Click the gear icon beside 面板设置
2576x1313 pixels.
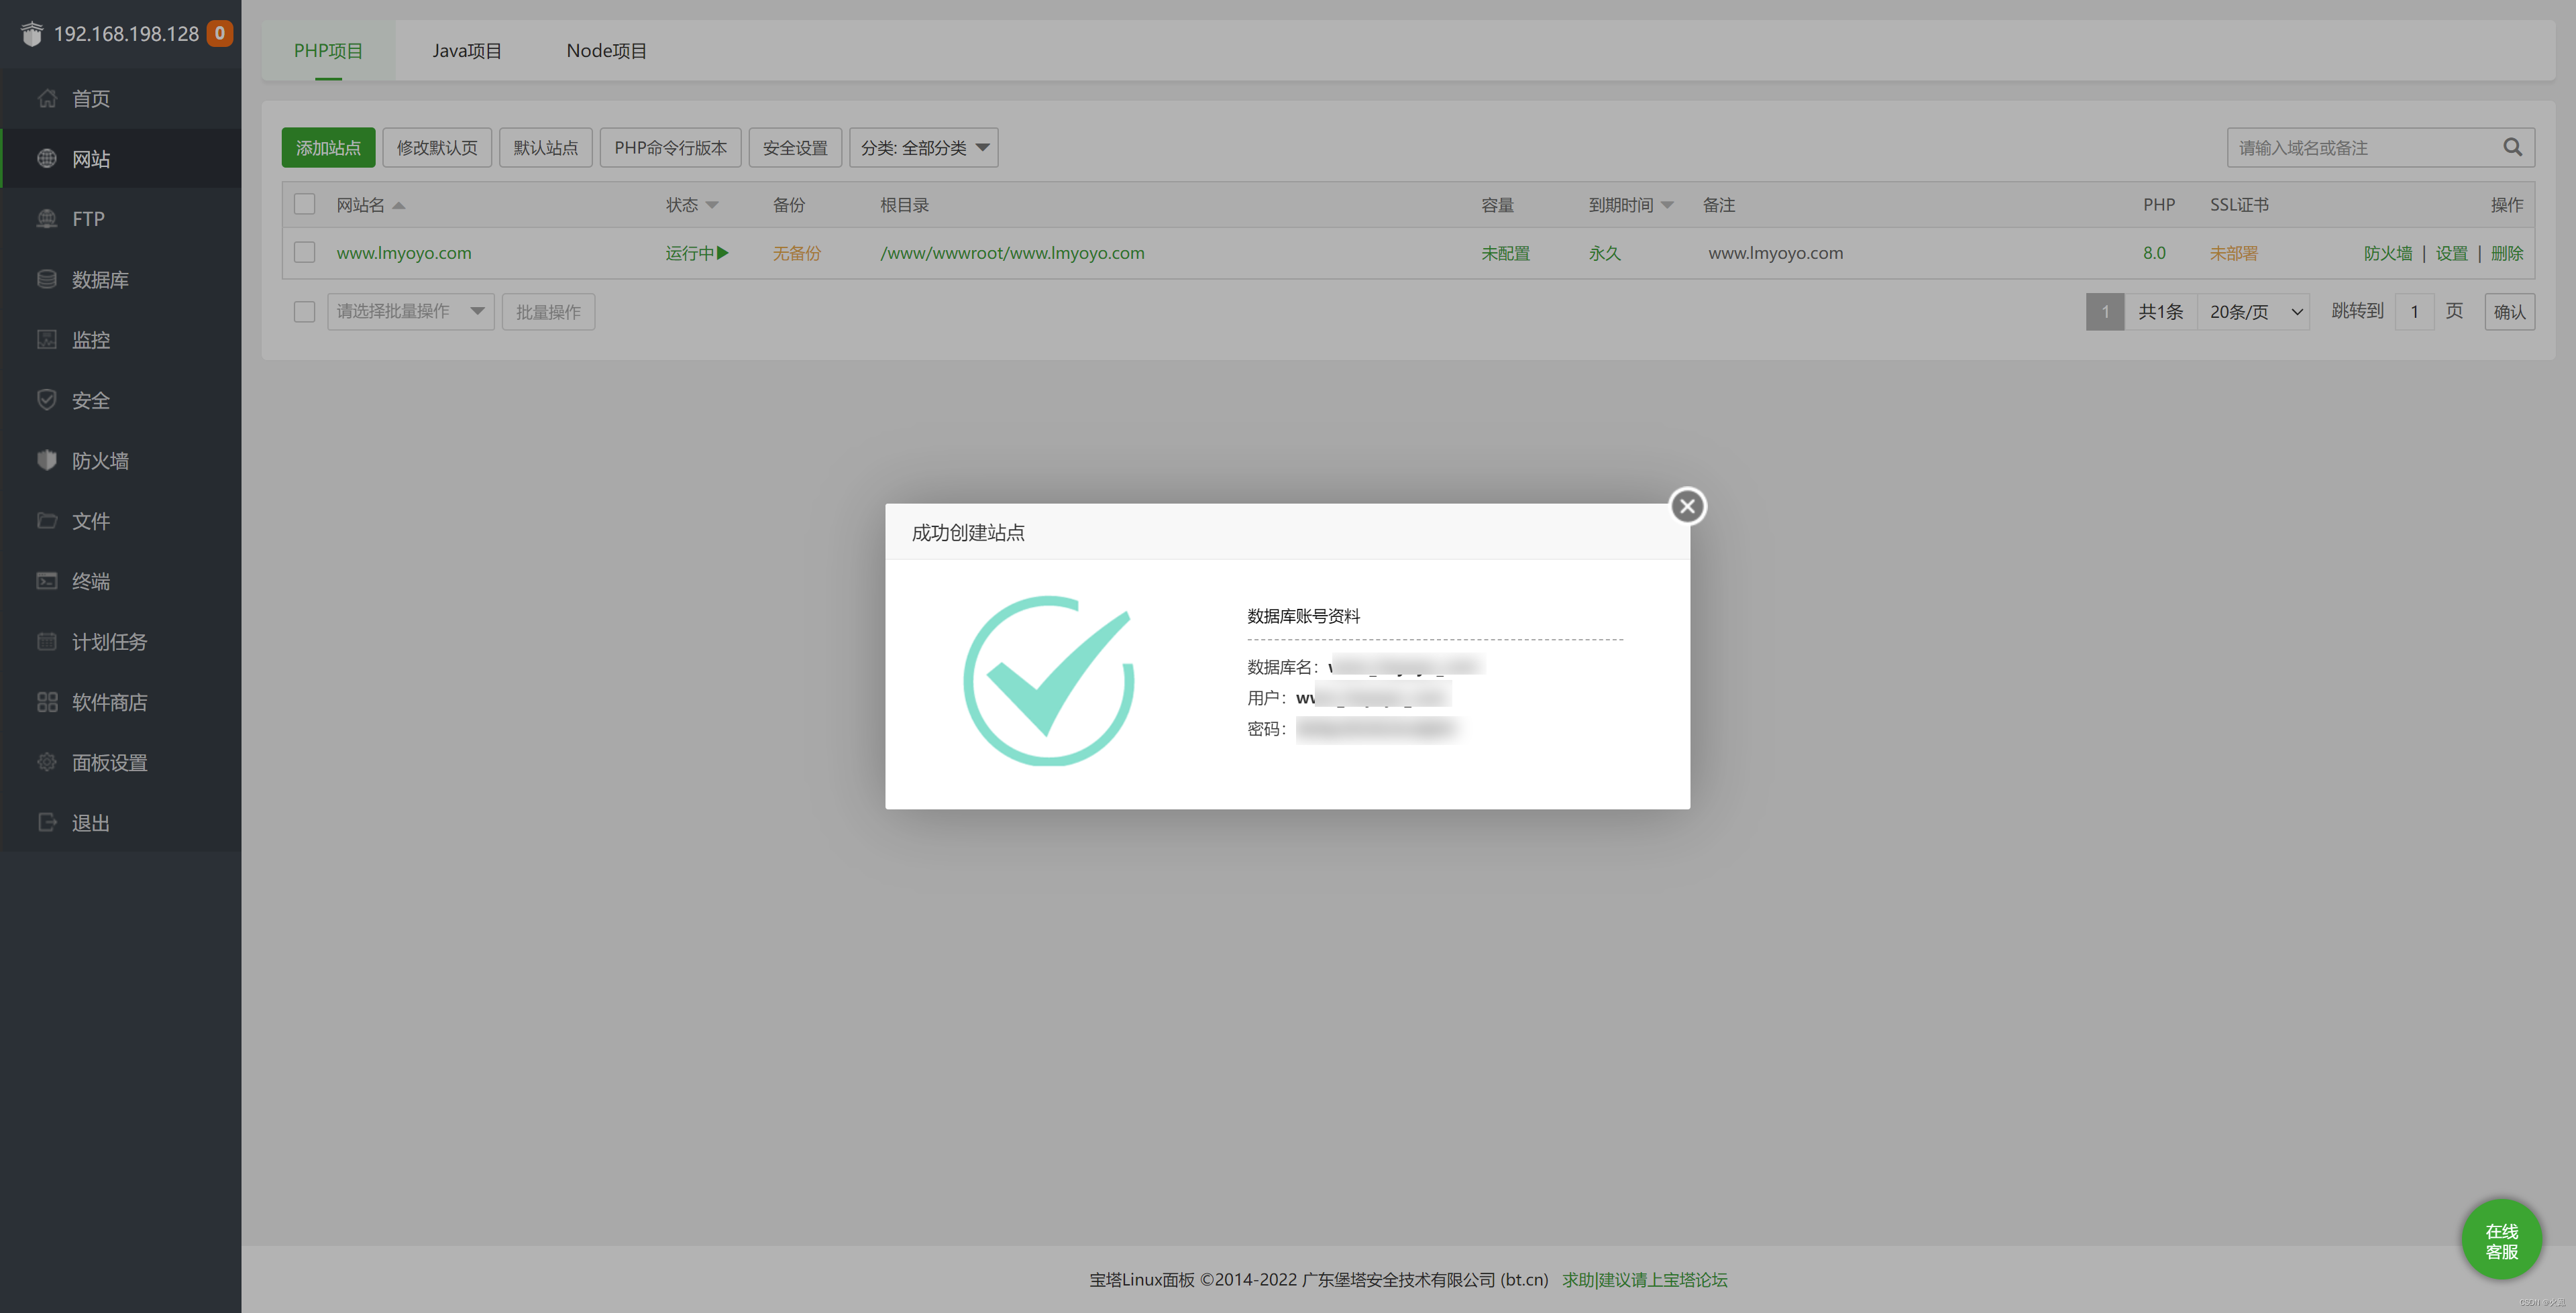47,762
